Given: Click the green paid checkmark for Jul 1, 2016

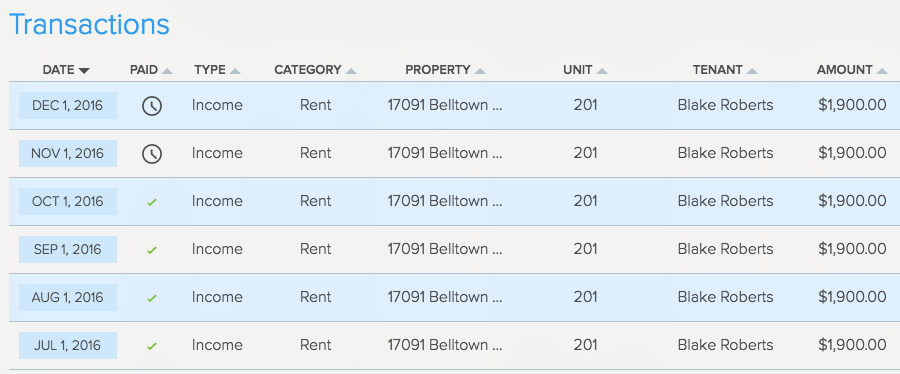Looking at the screenshot, I should point(152,346).
